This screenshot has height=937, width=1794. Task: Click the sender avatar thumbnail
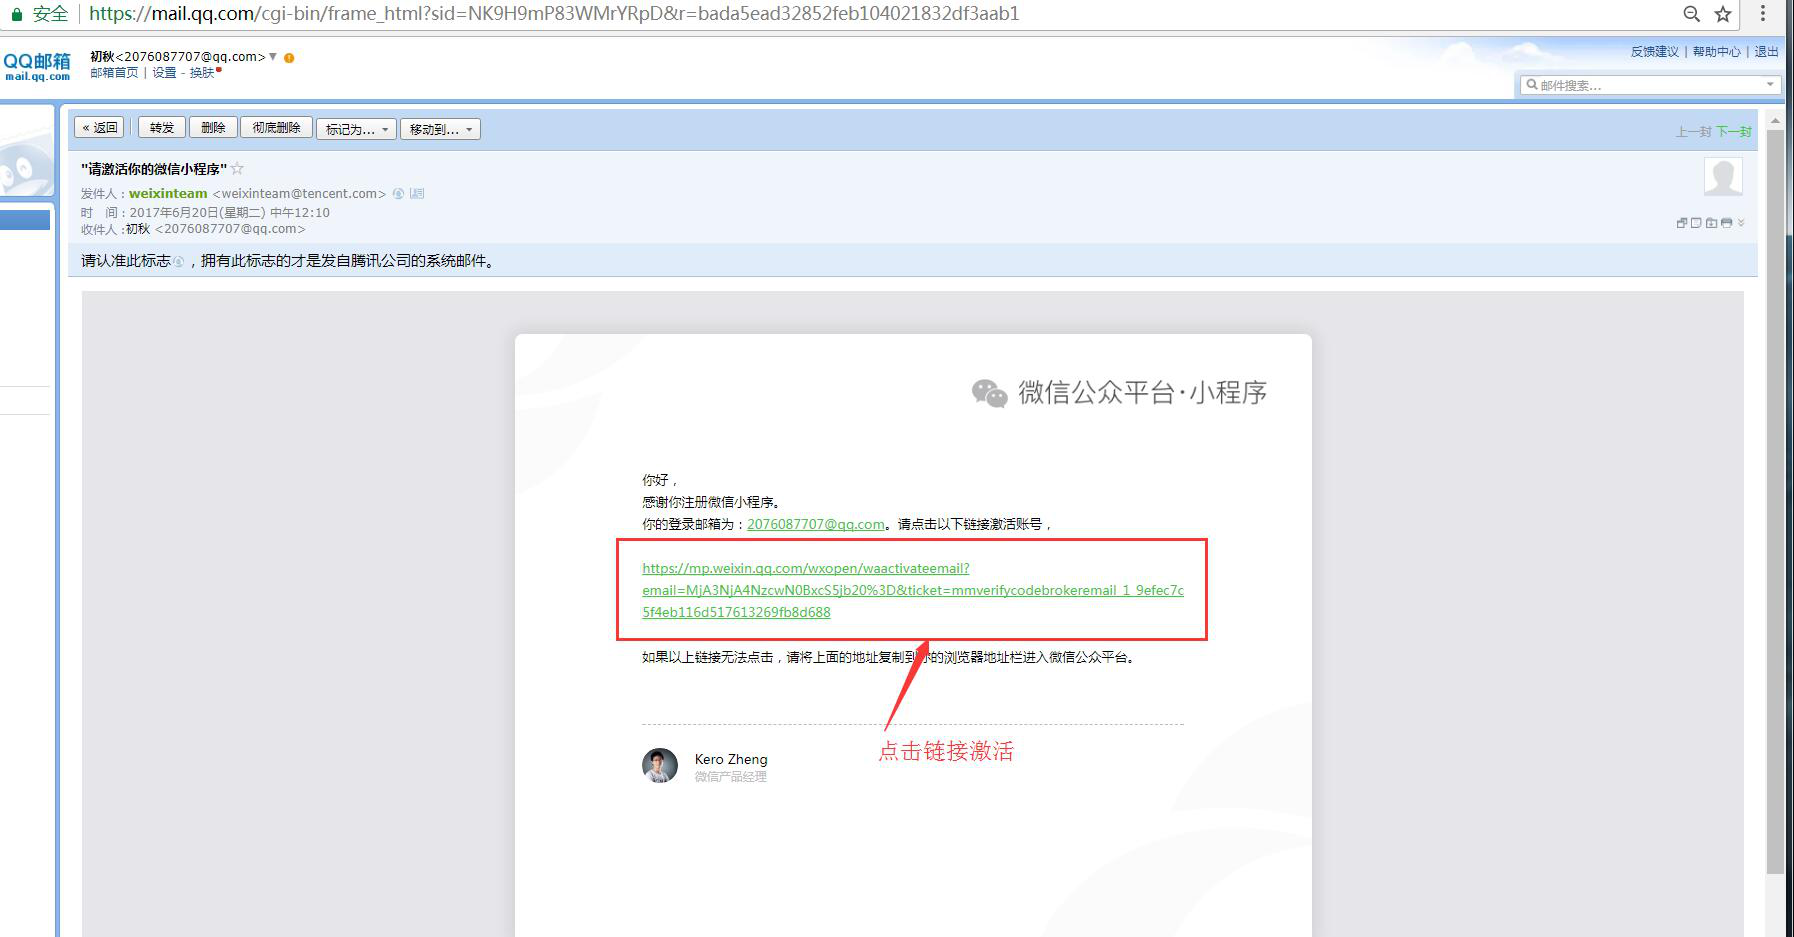tap(1723, 176)
